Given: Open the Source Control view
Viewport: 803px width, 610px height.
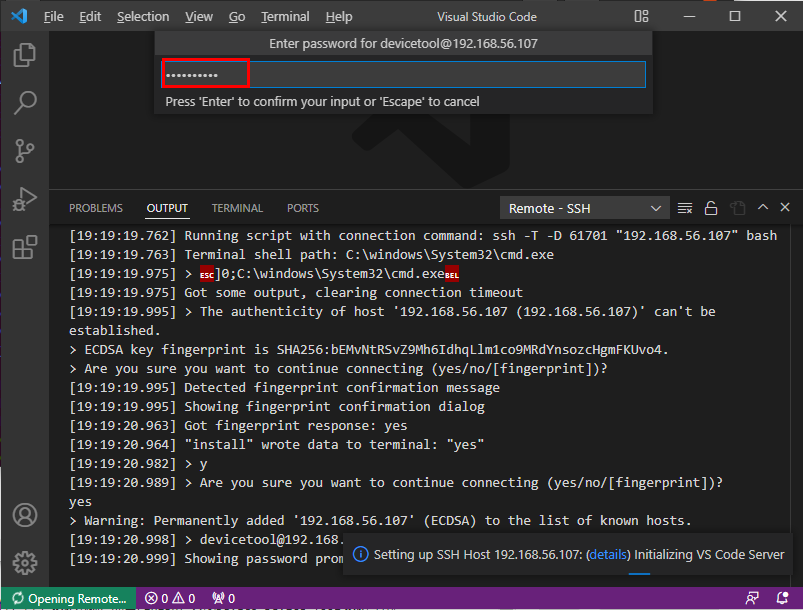Looking at the screenshot, I should click(x=25, y=151).
